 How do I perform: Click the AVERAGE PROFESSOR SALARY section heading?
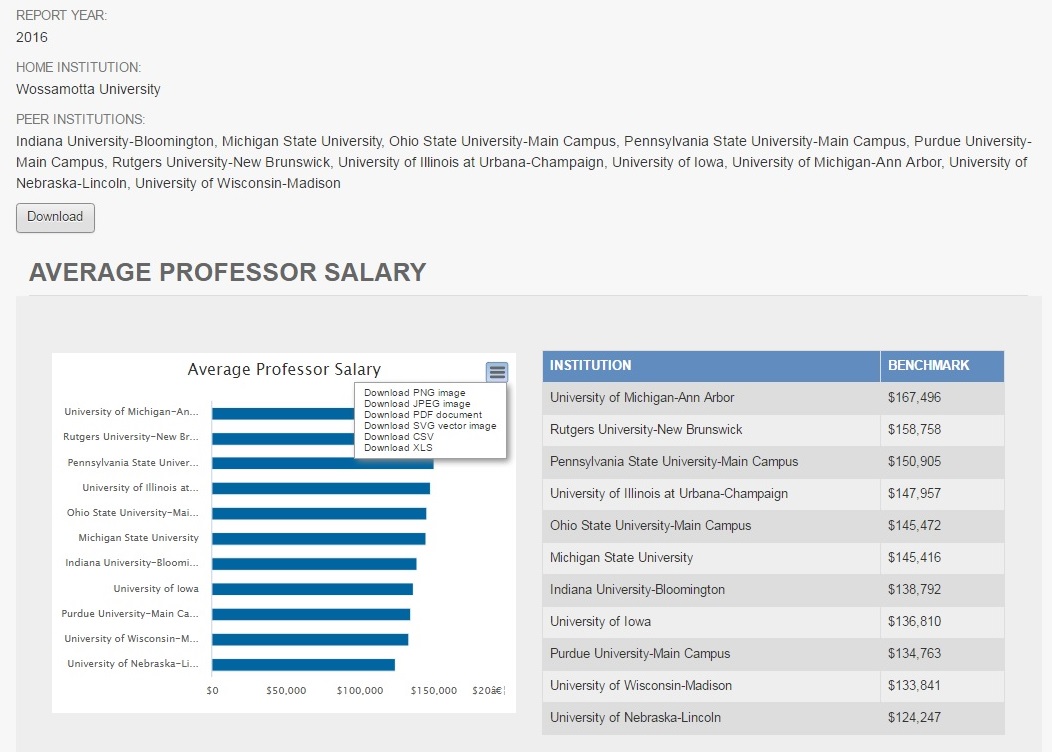pos(227,272)
